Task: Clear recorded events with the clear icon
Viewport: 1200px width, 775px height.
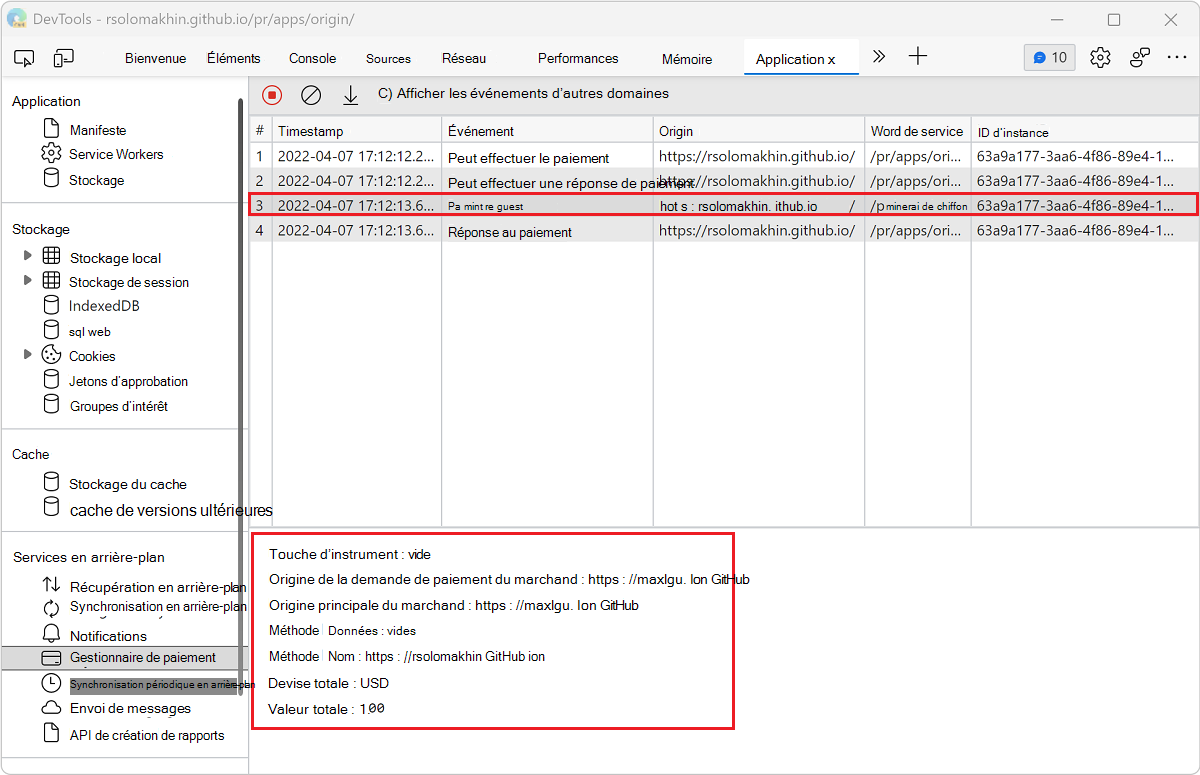Action: pyautogui.click(x=311, y=95)
